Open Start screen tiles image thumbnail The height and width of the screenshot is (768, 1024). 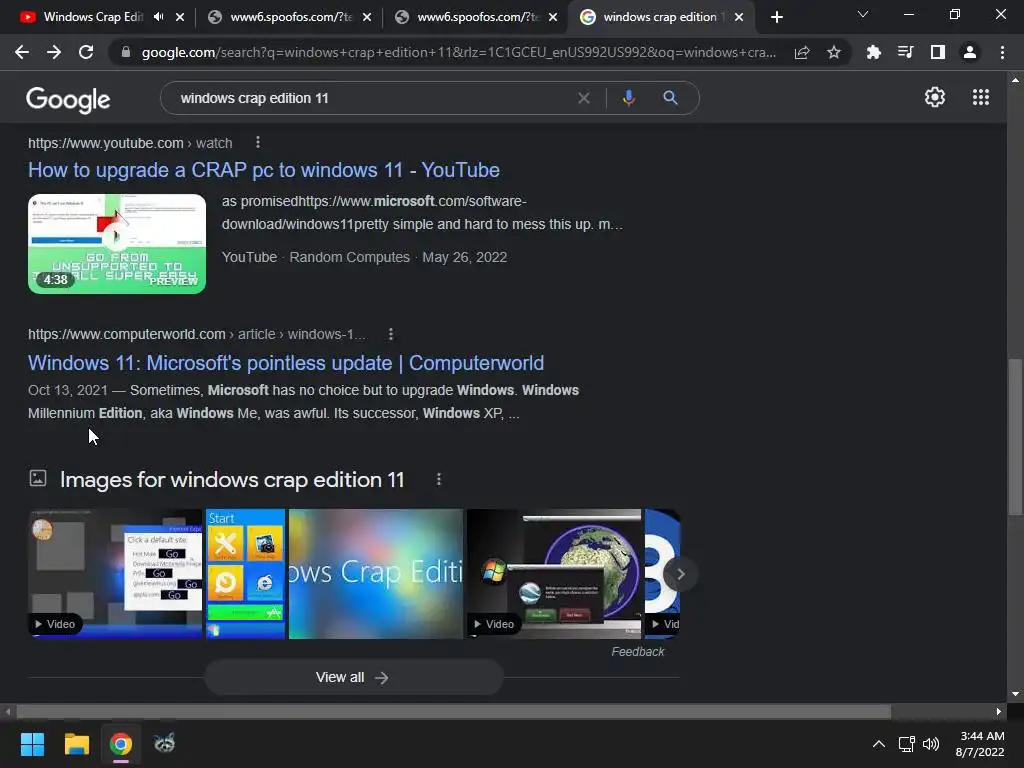click(x=246, y=574)
